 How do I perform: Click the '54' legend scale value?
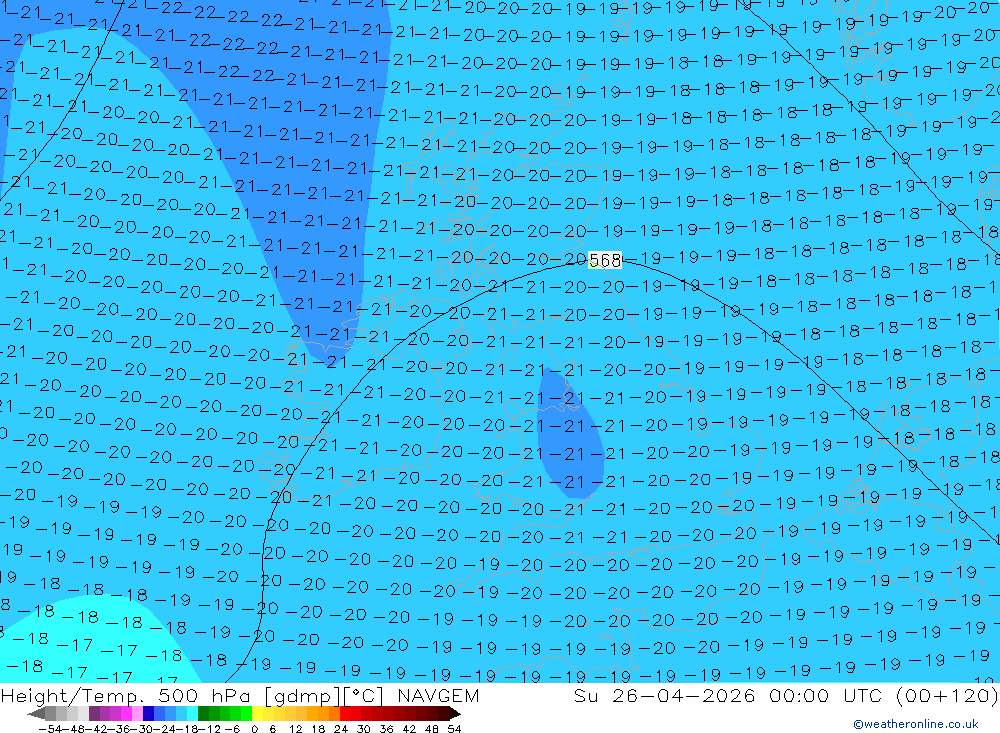click(454, 729)
